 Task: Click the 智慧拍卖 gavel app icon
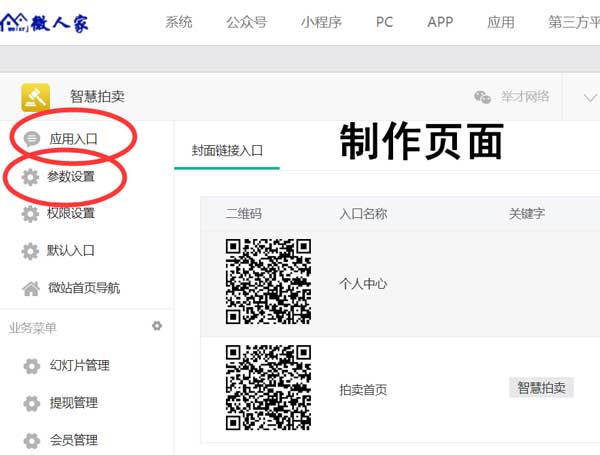(x=36, y=97)
